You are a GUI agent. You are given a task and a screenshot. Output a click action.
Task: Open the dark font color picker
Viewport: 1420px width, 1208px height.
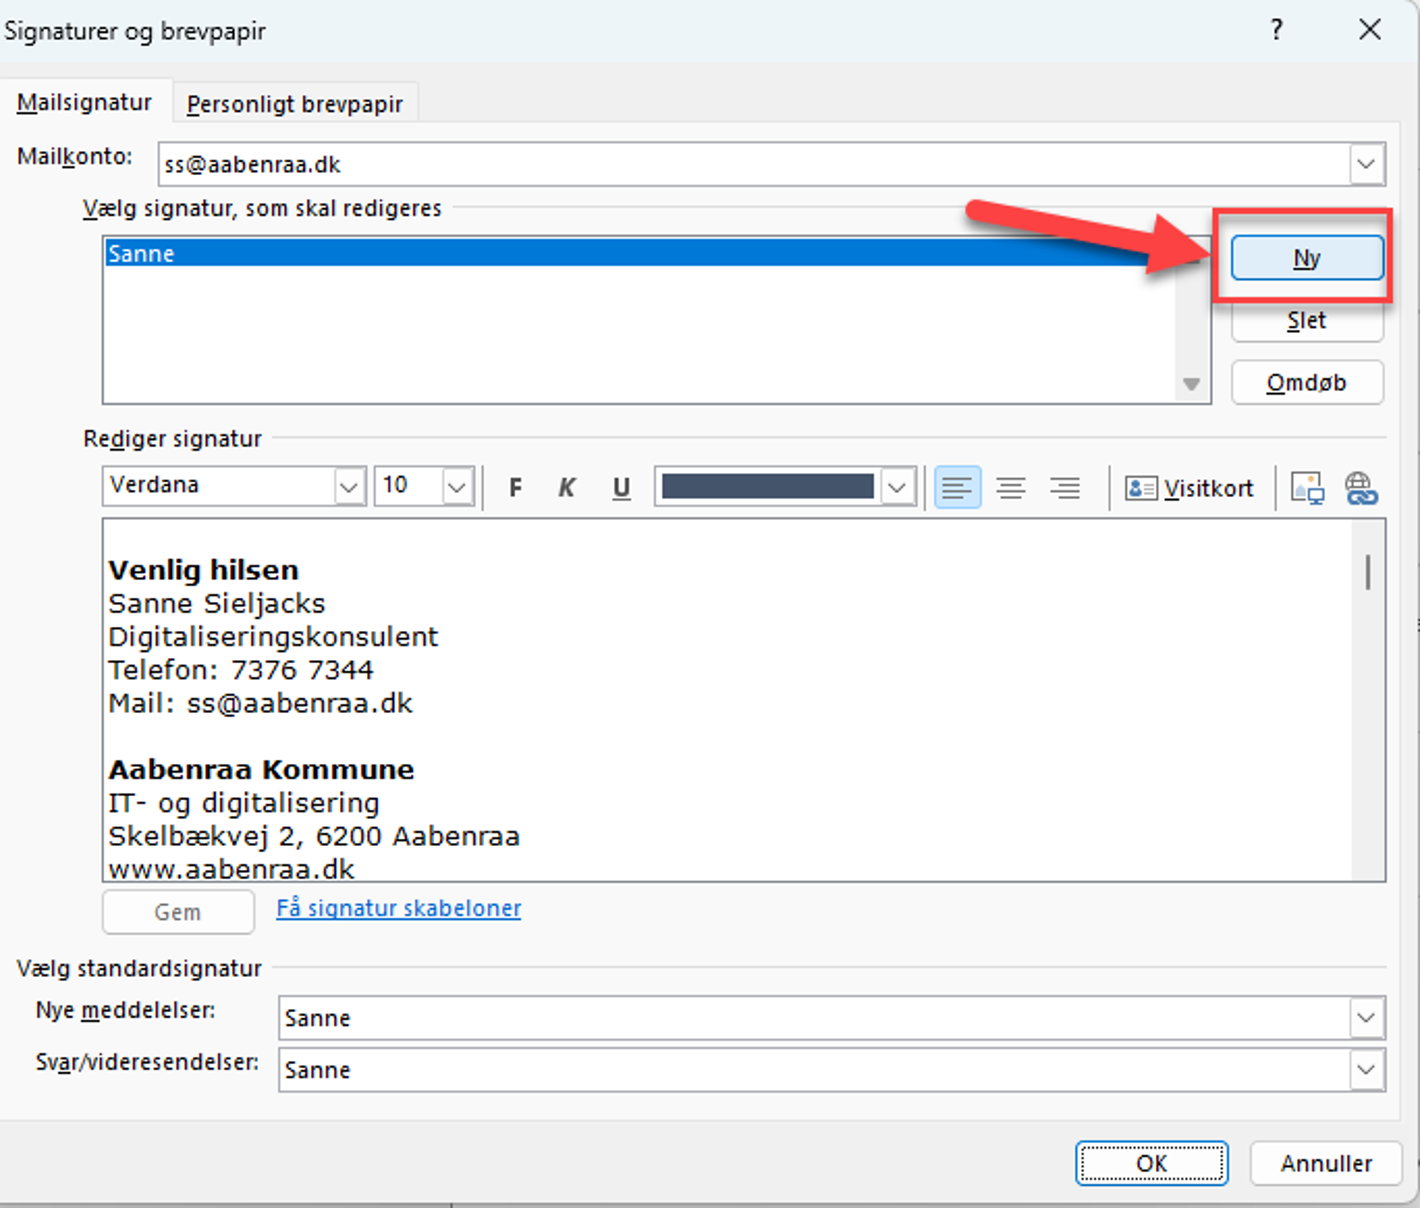click(897, 487)
